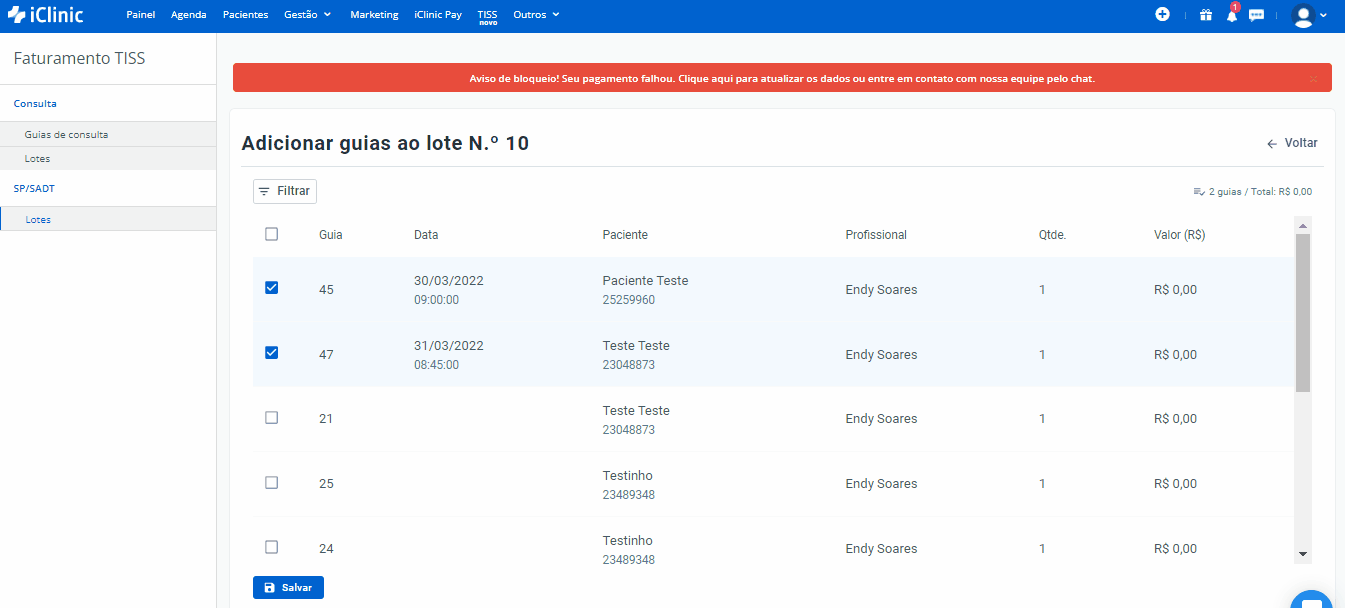Open the notifications bell
This screenshot has height=608, width=1345.
[1232, 16]
